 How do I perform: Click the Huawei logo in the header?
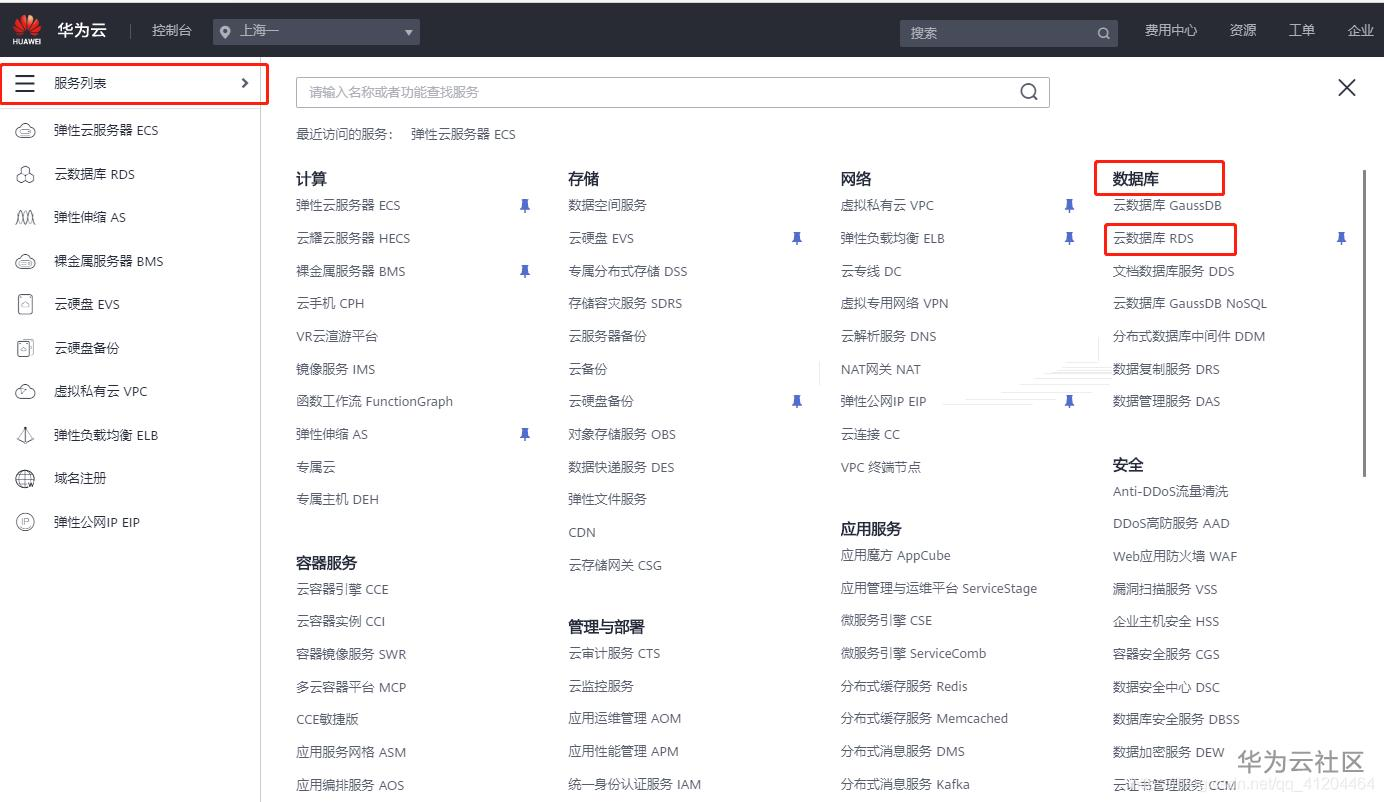tap(27, 30)
